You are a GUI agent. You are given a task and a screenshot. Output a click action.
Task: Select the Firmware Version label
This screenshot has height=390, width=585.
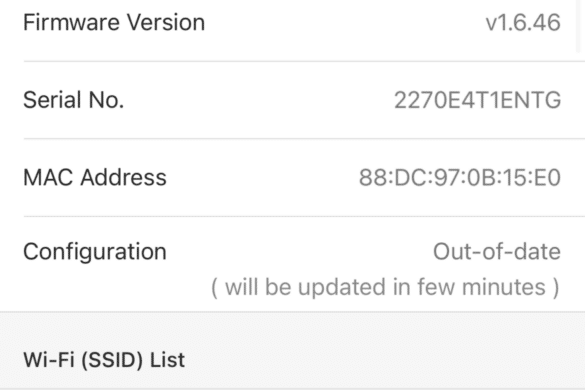[x=114, y=22]
